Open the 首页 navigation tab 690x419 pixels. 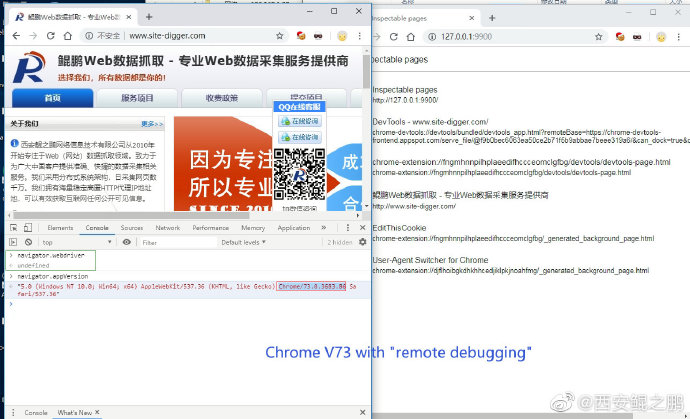click(52, 98)
